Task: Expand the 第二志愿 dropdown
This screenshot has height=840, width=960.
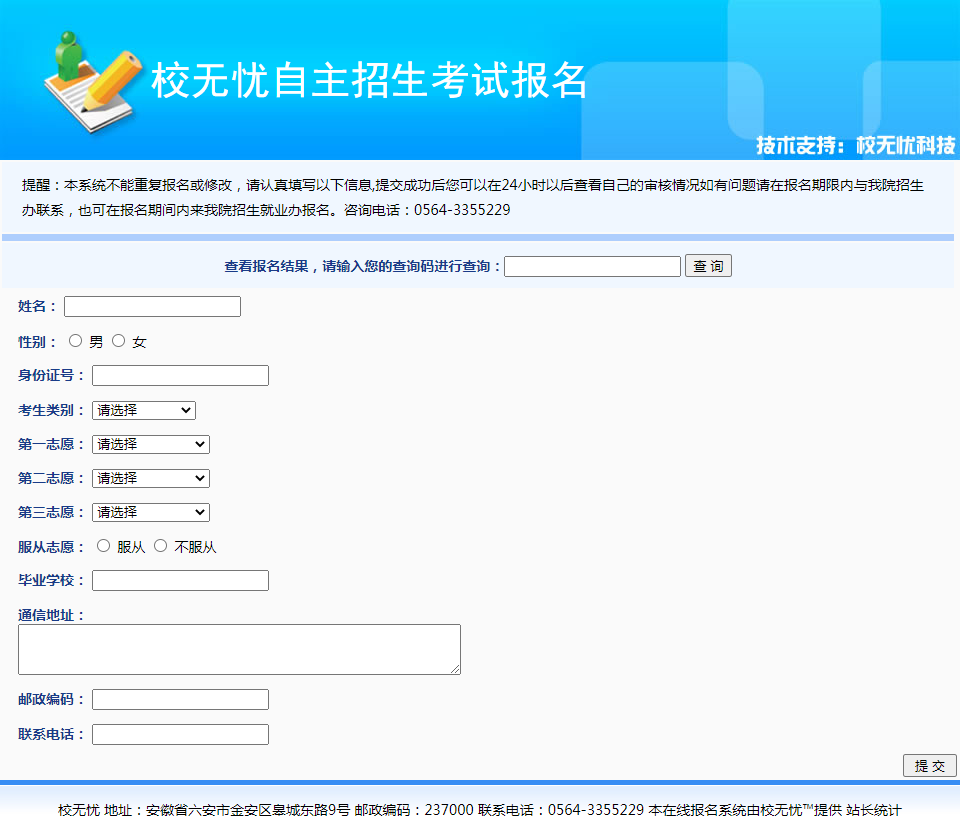Action: 151,479
